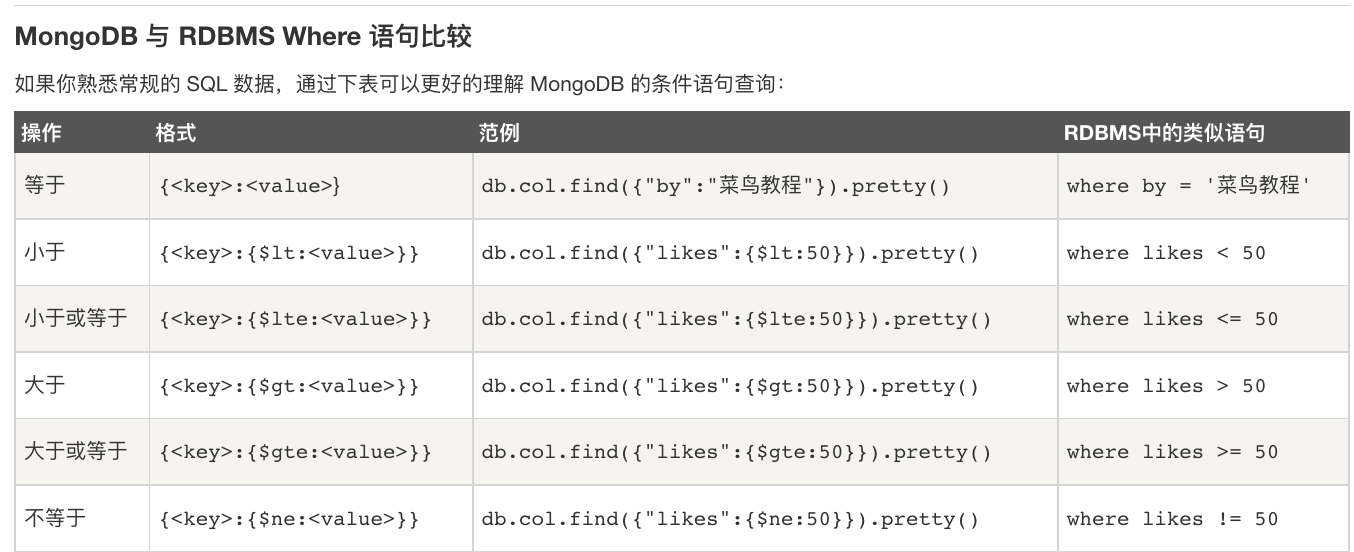Click the heading MongoDB 与 RDBMS Where 语句比较

click(243, 38)
